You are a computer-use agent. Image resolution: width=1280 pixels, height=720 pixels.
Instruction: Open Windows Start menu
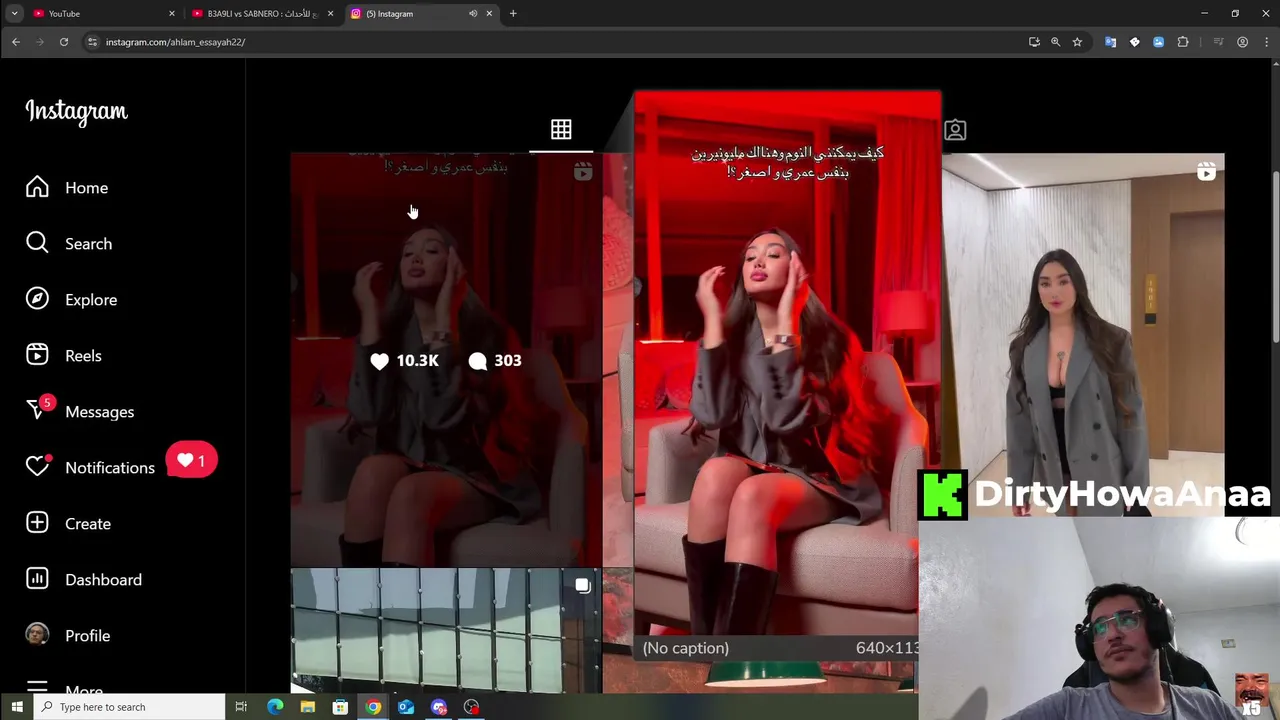click(17, 707)
